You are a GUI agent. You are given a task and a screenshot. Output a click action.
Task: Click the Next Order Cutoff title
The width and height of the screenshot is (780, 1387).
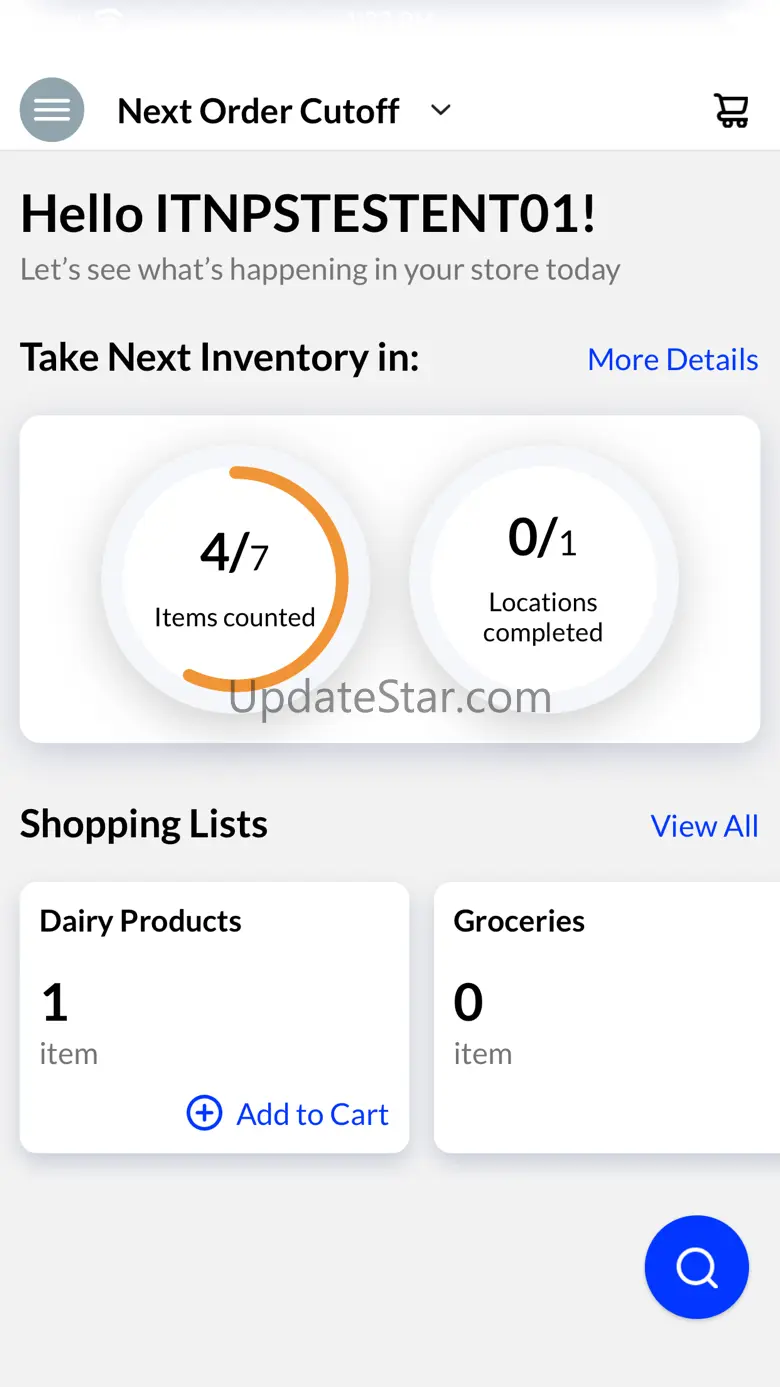(x=258, y=111)
